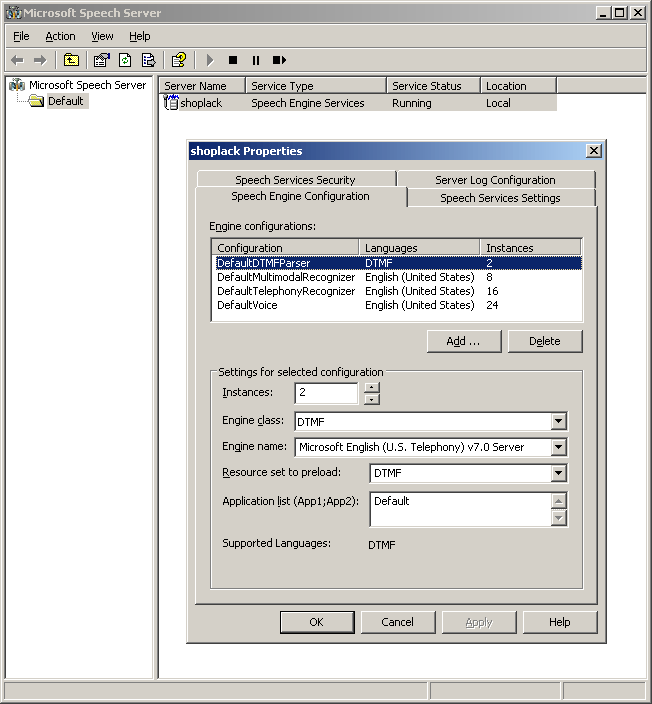
Task: Close the shoplack Properties dialog
Action: [x=594, y=151]
